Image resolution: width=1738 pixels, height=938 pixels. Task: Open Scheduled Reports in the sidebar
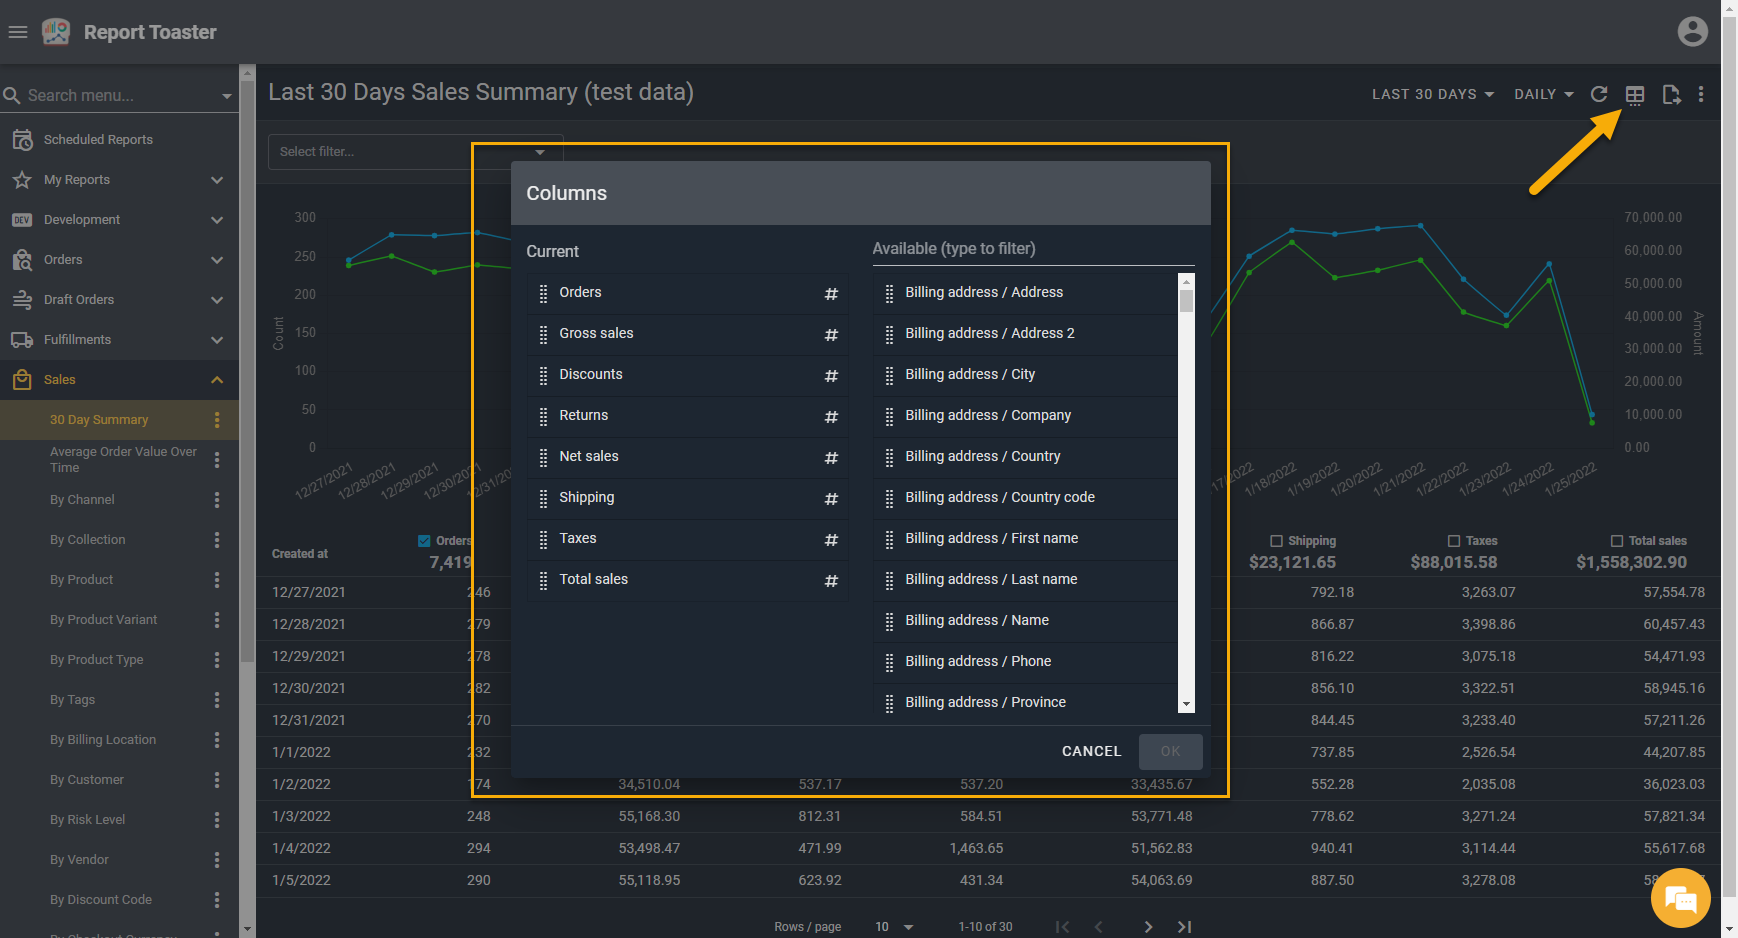(x=98, y=140)
